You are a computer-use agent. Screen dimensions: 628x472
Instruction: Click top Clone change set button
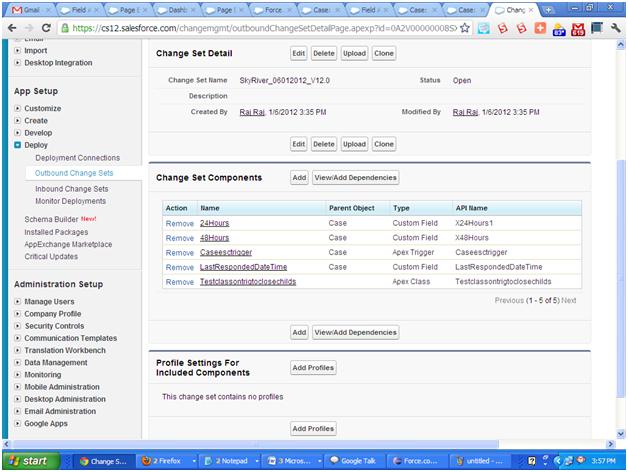click(384, 53)
